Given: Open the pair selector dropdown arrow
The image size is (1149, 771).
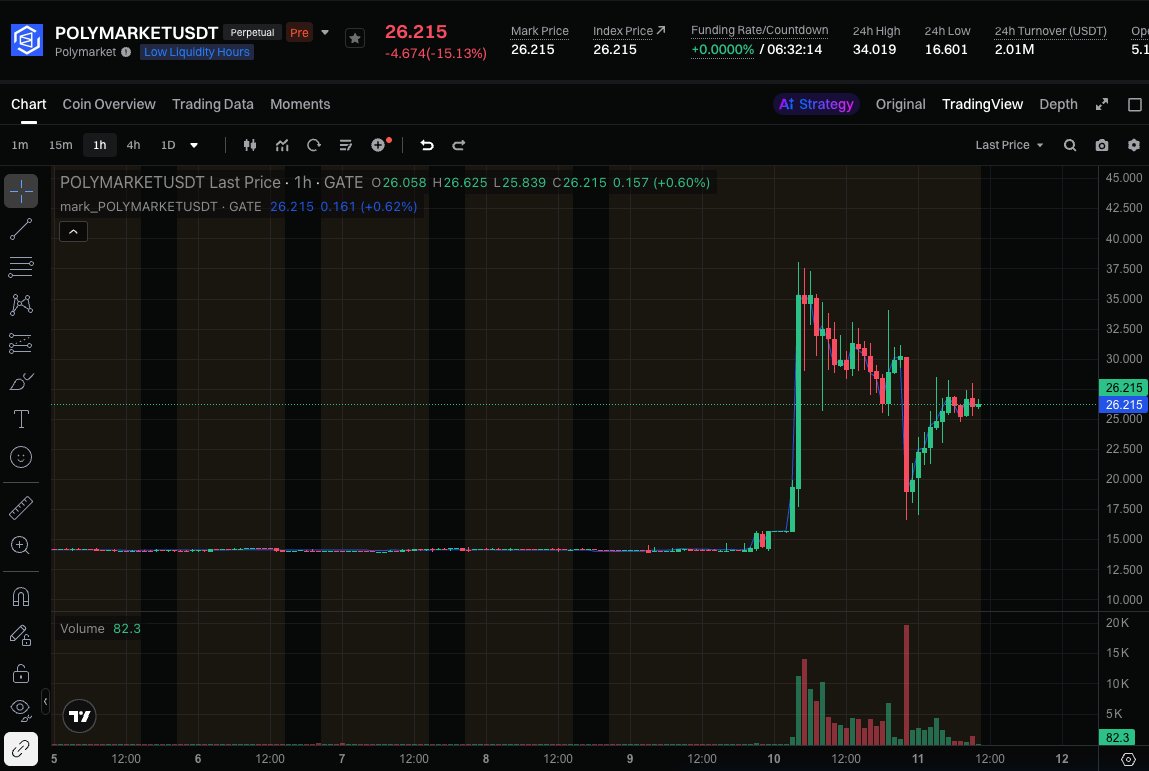Looking at the screenshot, I should click(325, 32).
